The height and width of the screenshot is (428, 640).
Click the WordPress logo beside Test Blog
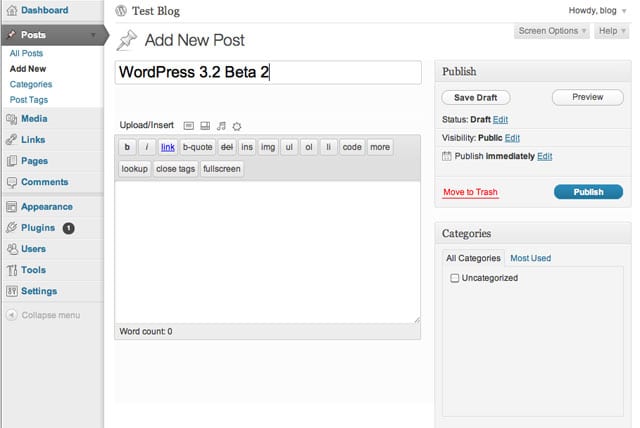click(x=122, y=12)
